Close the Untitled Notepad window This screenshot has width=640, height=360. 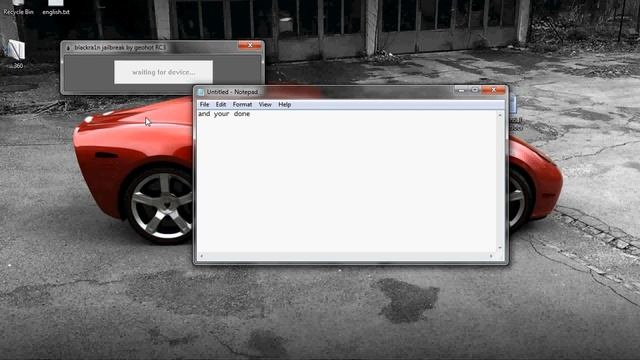pos(493,90)
